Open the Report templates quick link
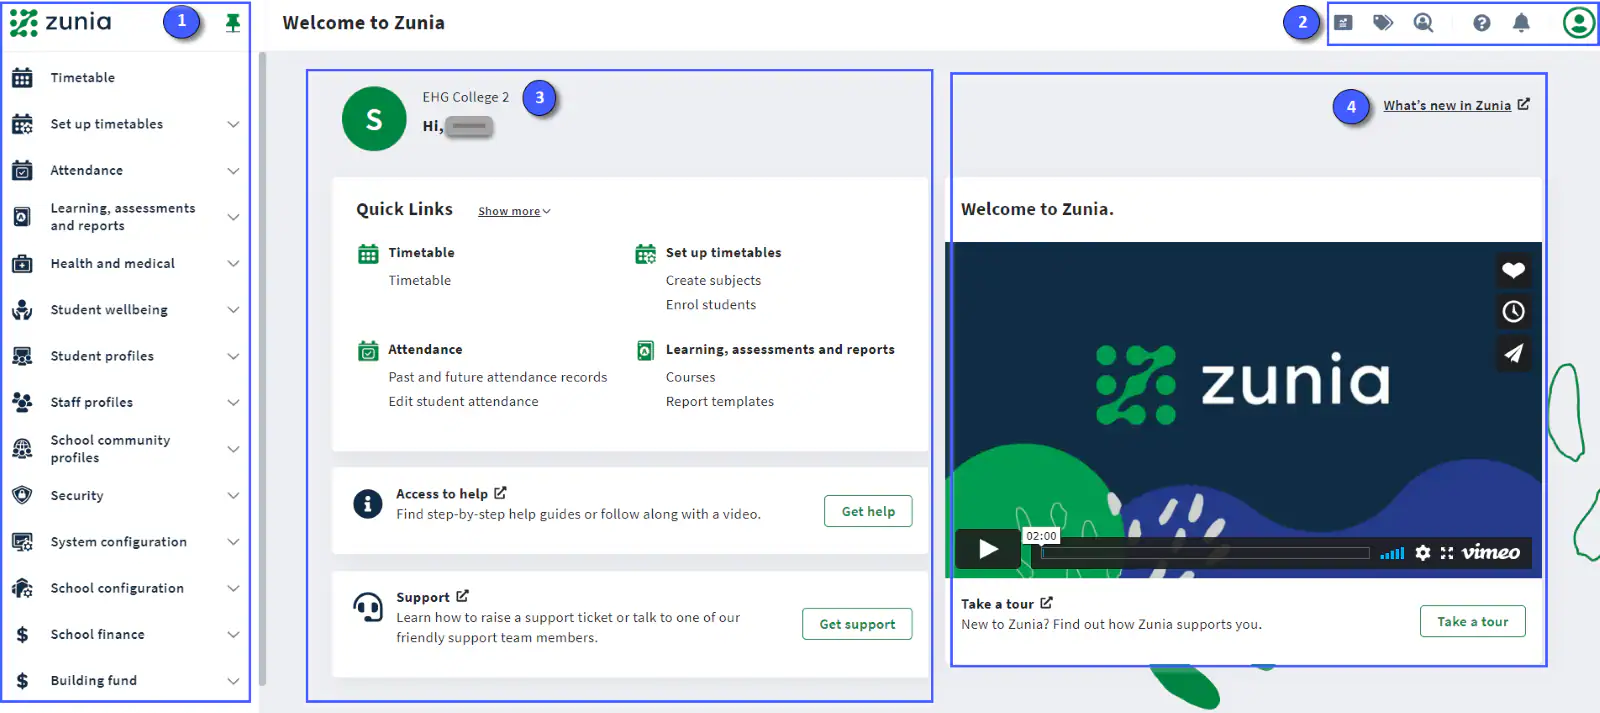 (x=720, y=401)
